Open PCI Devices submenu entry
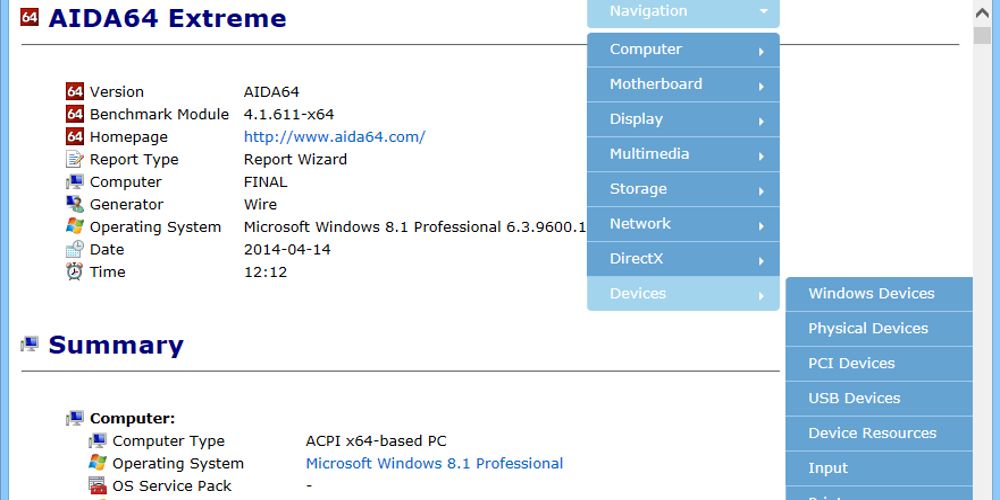The image size is (1000, 500). click(879, 364)
